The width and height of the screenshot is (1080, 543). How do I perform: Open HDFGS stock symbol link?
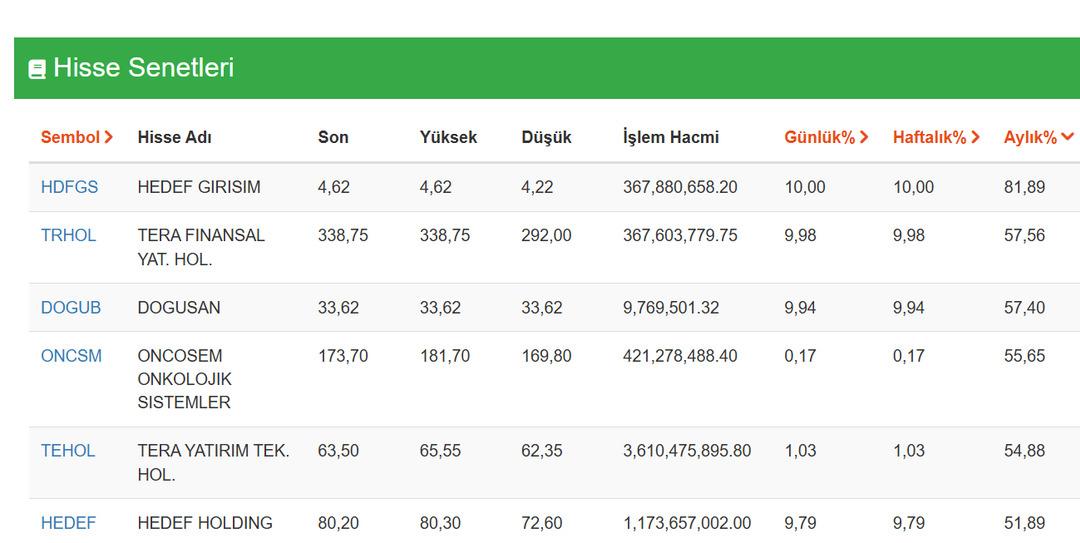pos(69,187)
